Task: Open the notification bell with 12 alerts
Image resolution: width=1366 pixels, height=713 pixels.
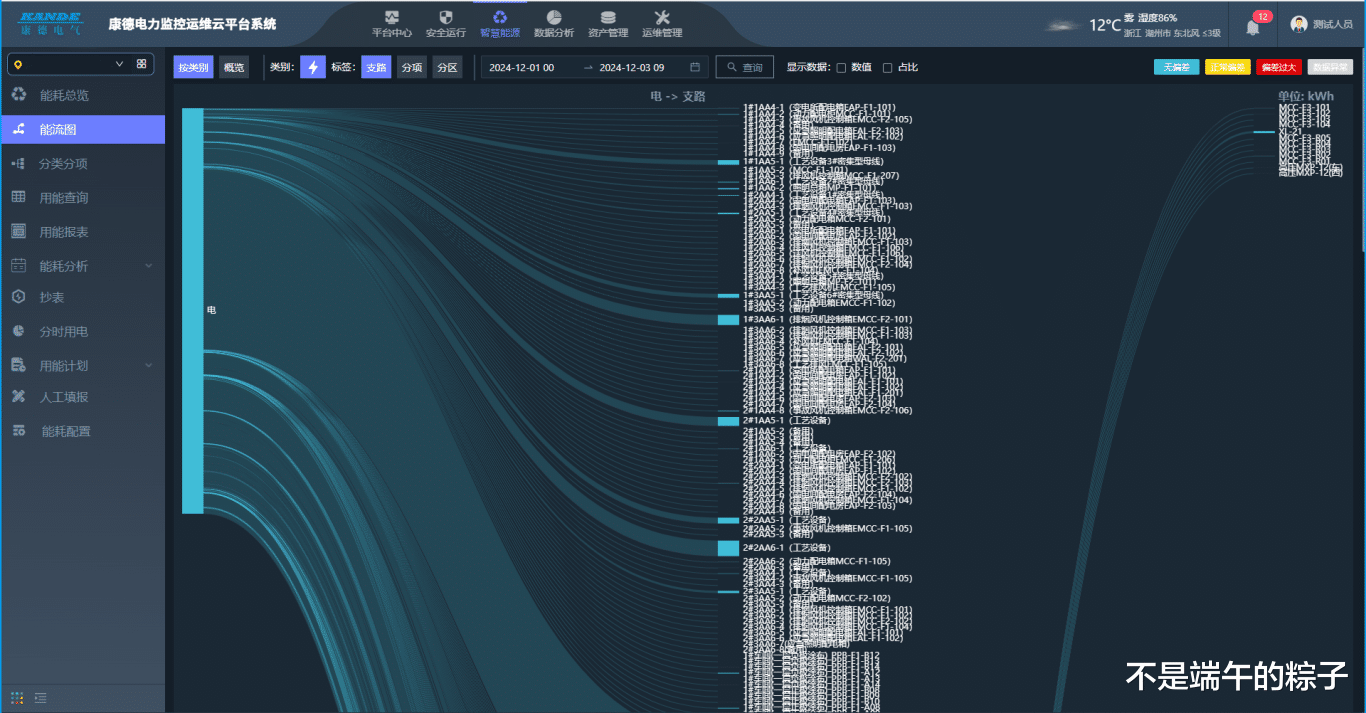Action: [x=1252, y=26]
